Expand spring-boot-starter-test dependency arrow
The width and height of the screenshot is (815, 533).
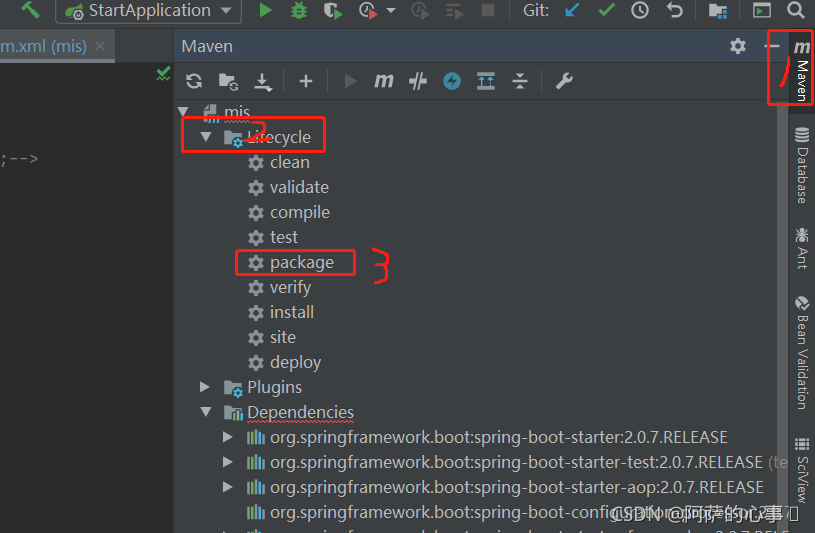tap(228, 462)
